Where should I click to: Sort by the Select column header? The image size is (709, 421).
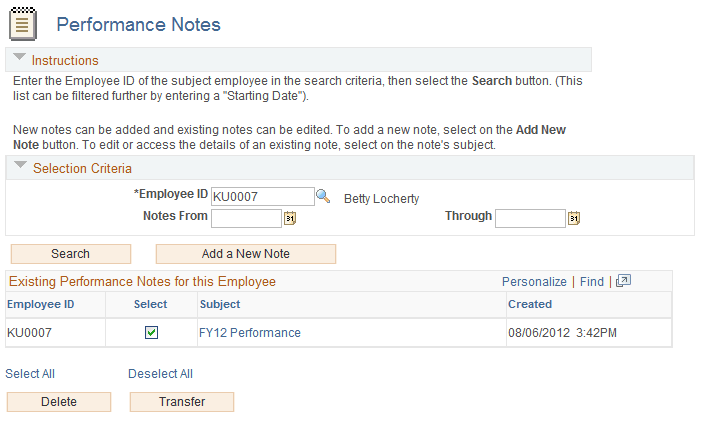(150, 304)
